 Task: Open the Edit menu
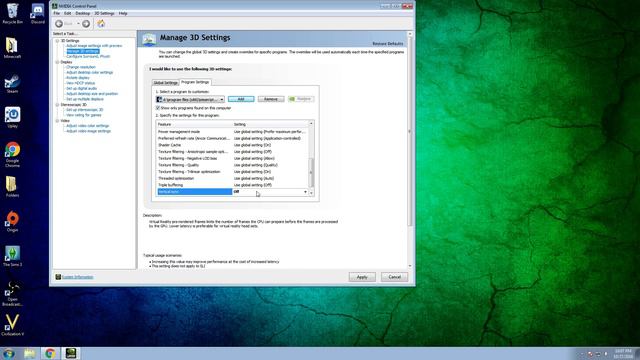pos(67,13)
